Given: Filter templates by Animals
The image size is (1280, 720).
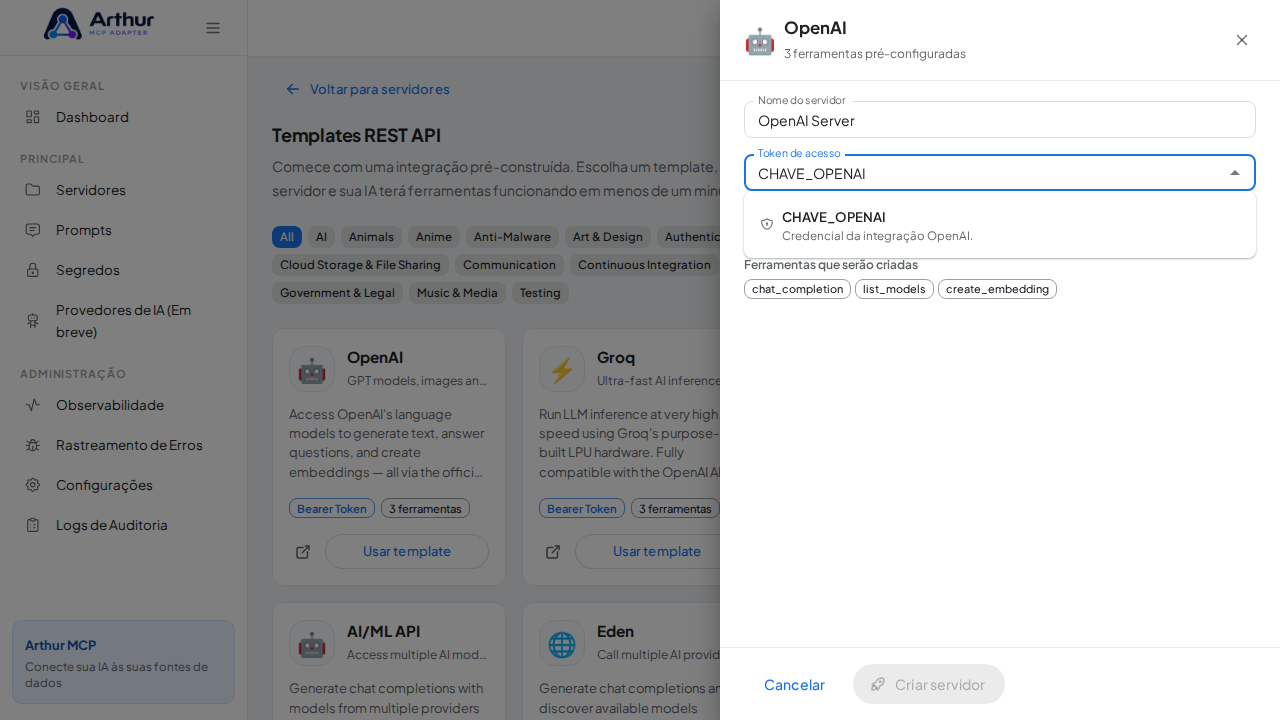Looking at the screenshot, I should click(x=371, y=237).
